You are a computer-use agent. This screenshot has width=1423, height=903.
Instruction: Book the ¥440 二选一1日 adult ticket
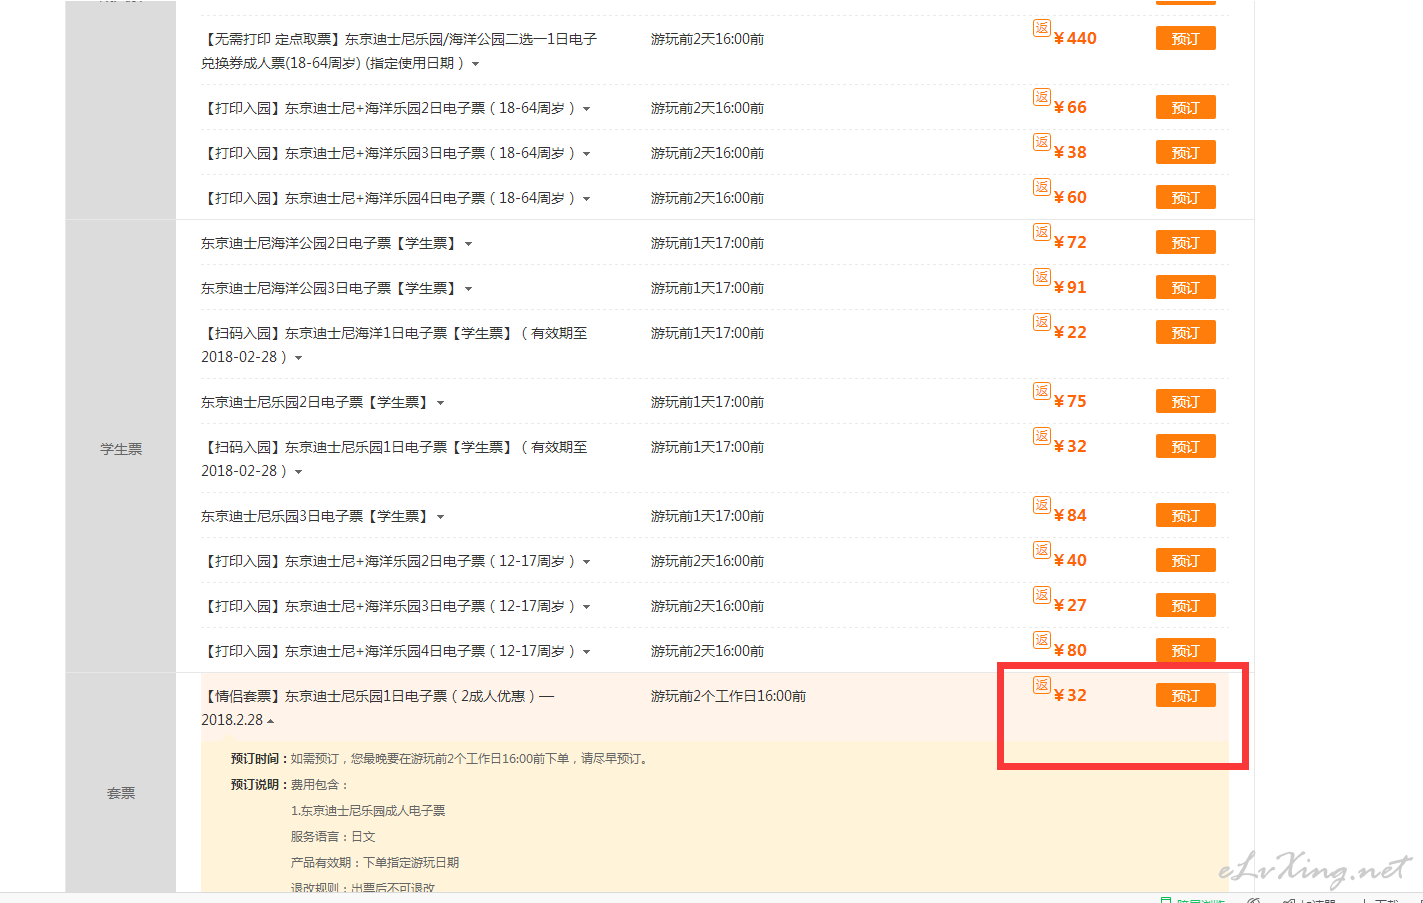1185,39
